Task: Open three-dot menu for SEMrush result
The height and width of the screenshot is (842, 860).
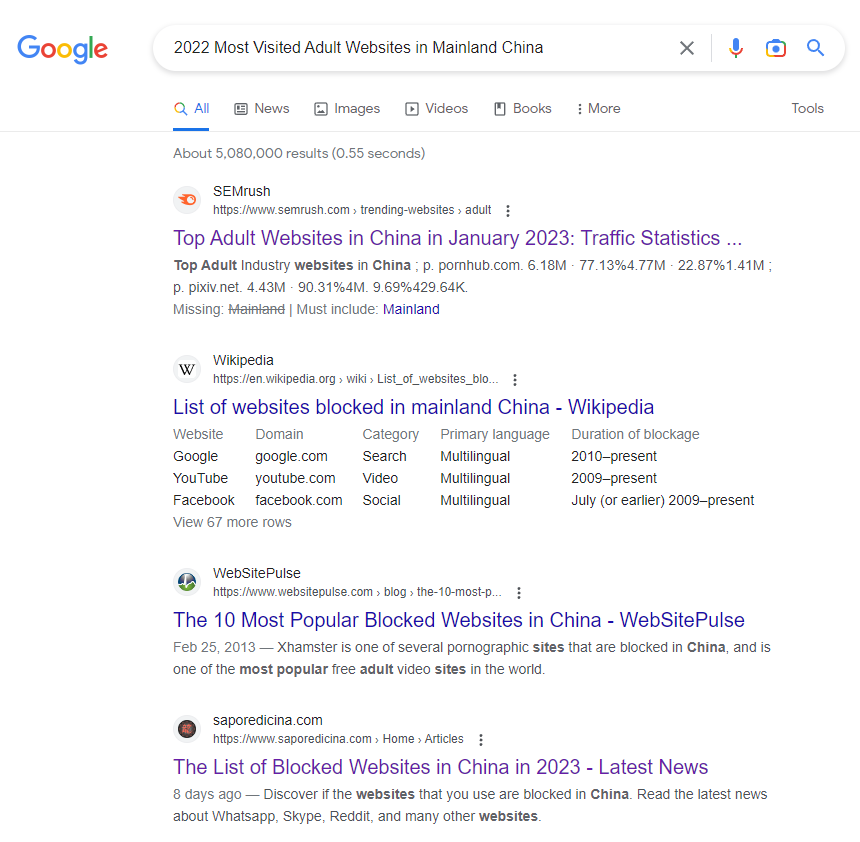Action: (508, 211)
